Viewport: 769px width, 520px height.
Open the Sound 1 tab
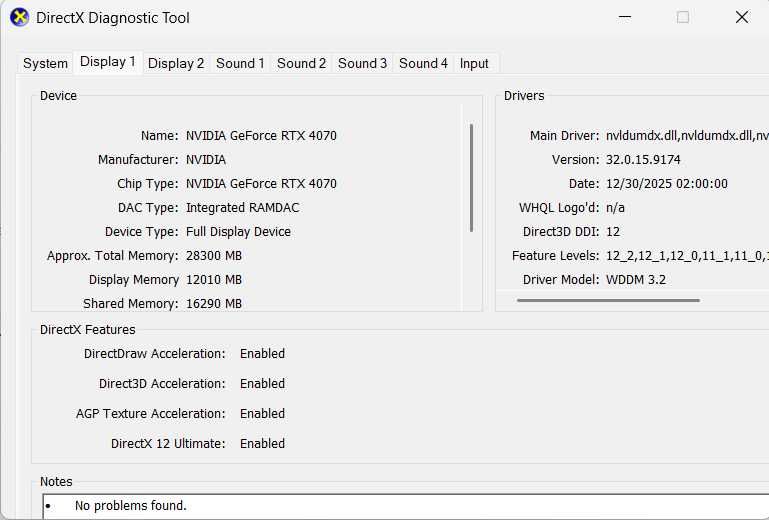[240, 64]
